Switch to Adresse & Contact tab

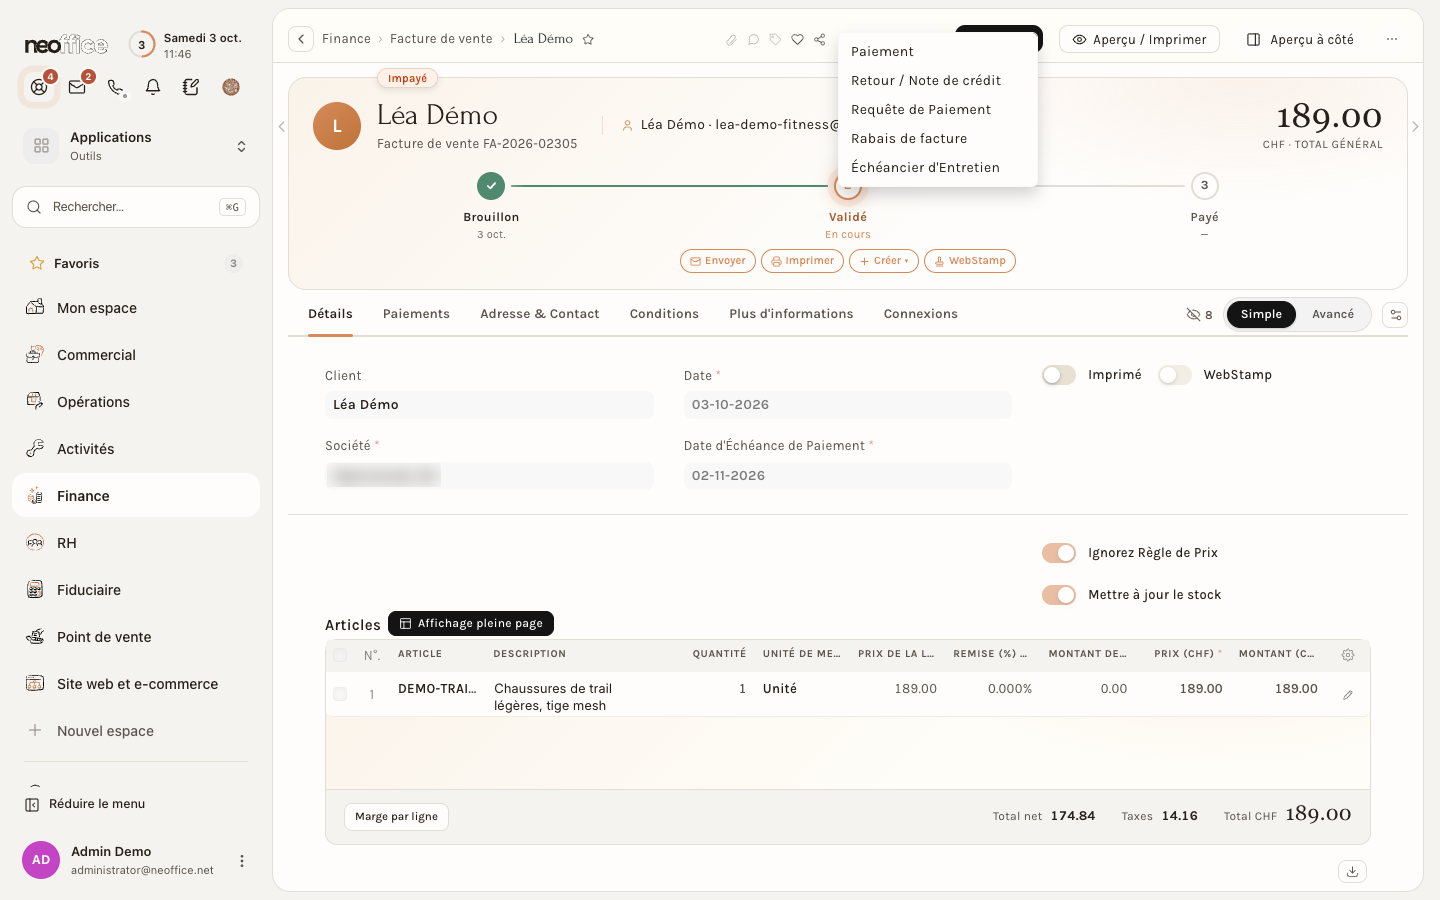coord(540,314)
